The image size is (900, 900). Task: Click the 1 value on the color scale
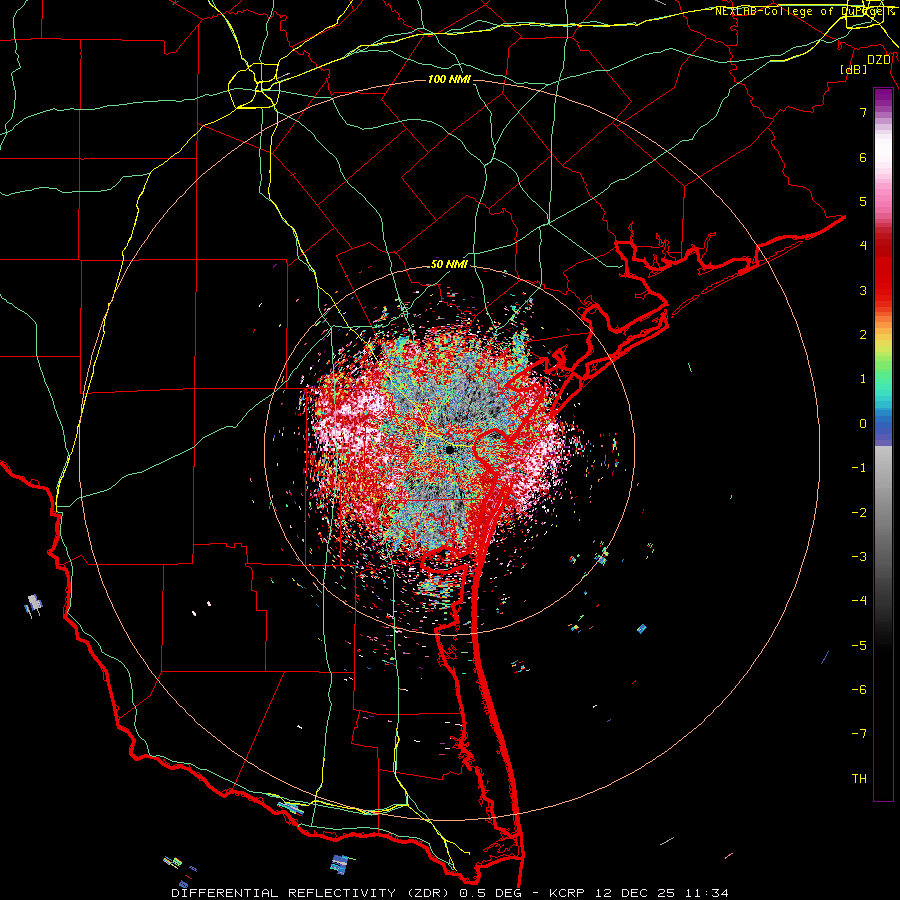point(863,379)
